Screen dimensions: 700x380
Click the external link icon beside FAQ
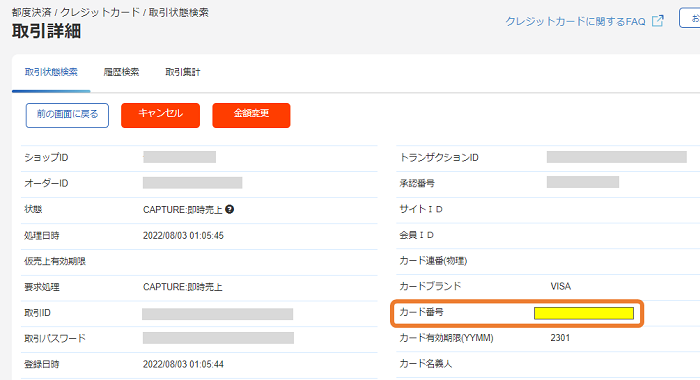(658, 21)
